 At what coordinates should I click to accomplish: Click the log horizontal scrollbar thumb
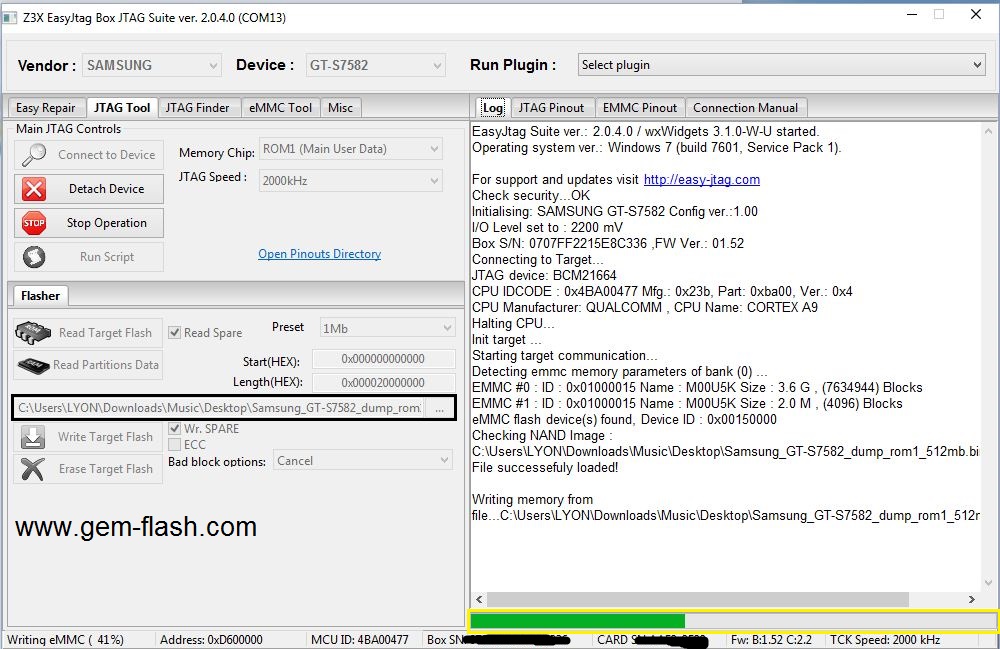pos(698,599)
